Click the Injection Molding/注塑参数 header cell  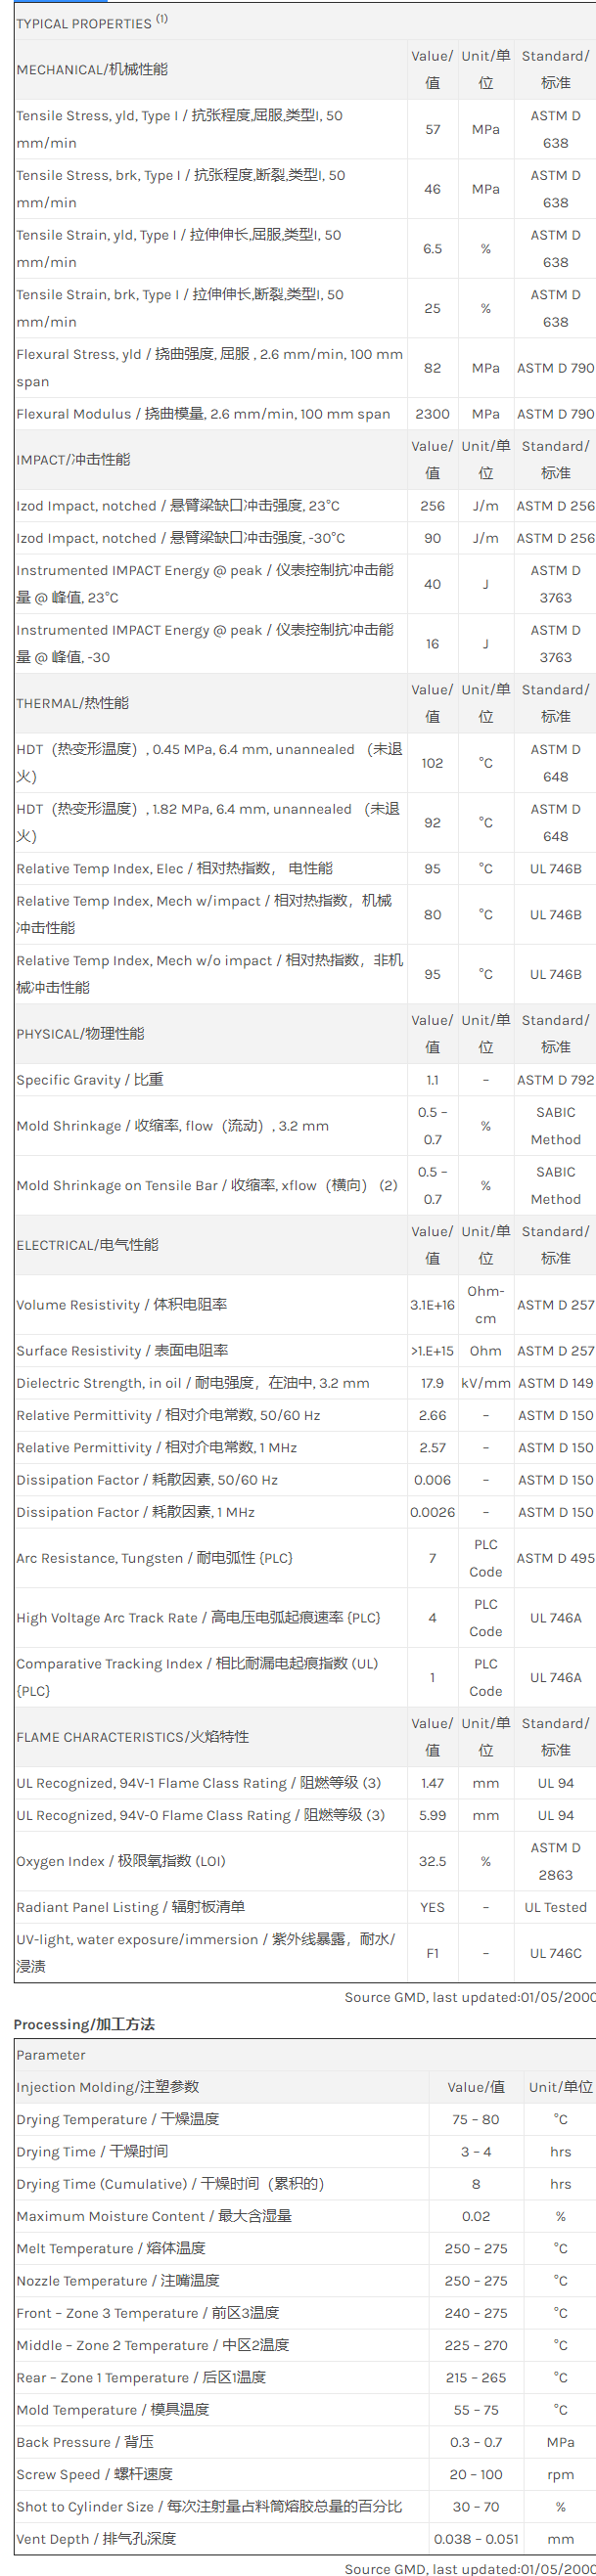(108, 2087)
